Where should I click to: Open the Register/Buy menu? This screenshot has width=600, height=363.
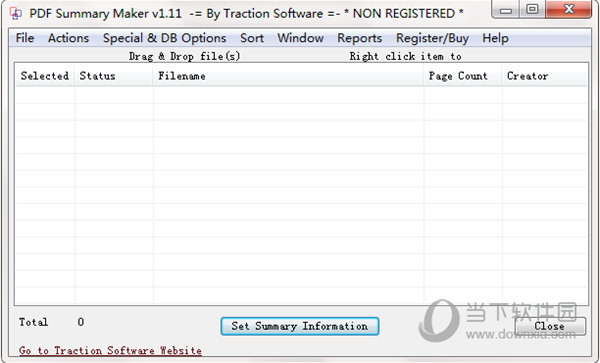[432, 38]
